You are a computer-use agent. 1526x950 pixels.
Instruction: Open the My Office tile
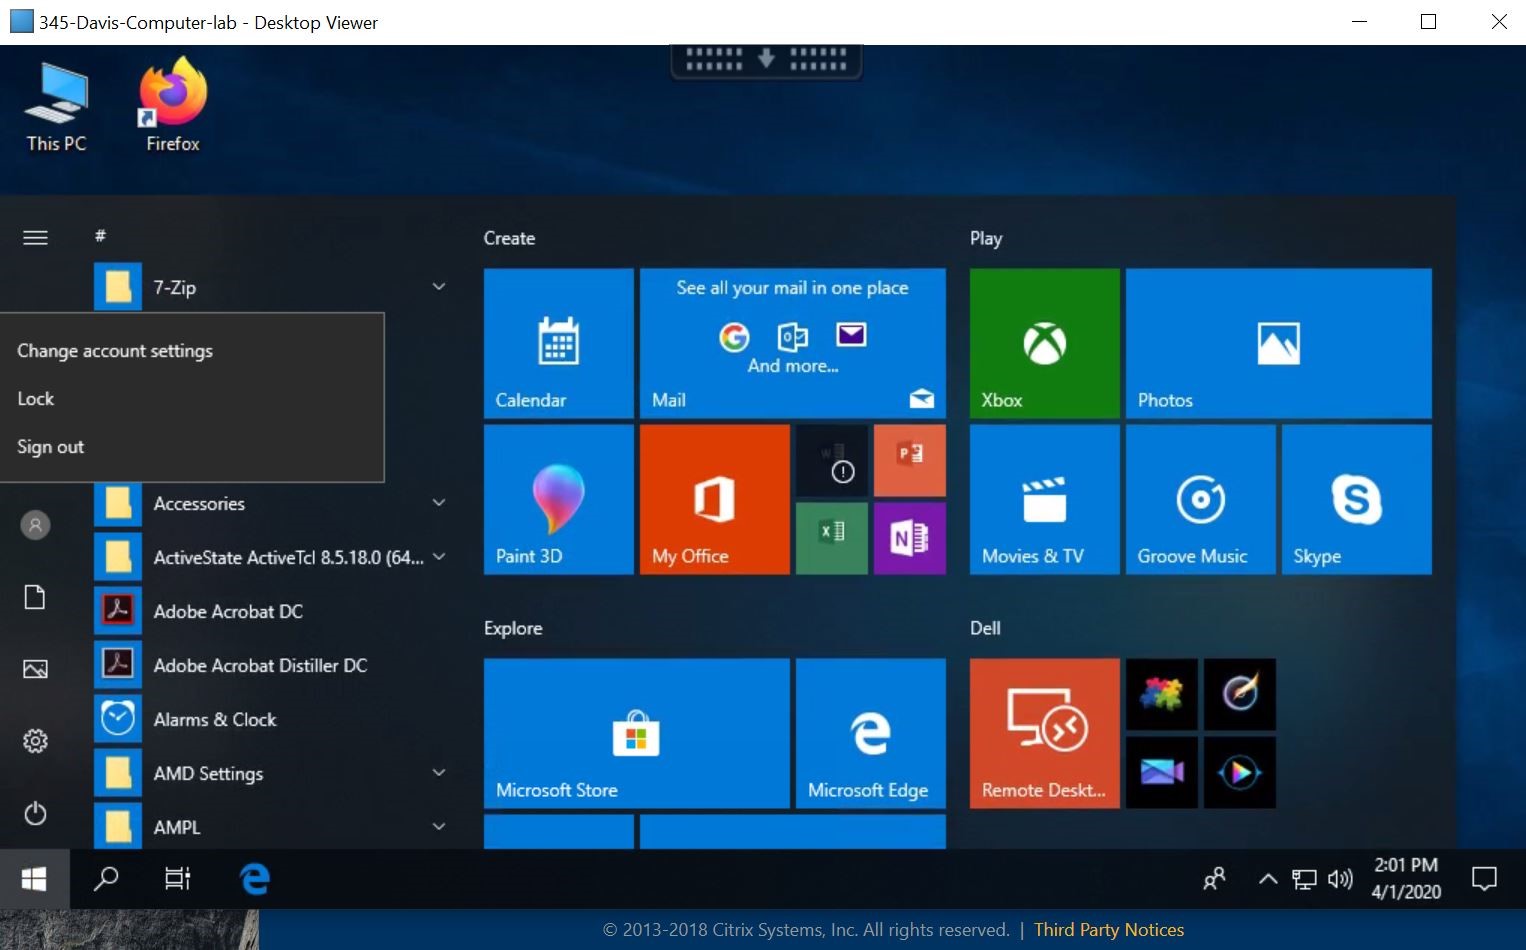point(715,499)
